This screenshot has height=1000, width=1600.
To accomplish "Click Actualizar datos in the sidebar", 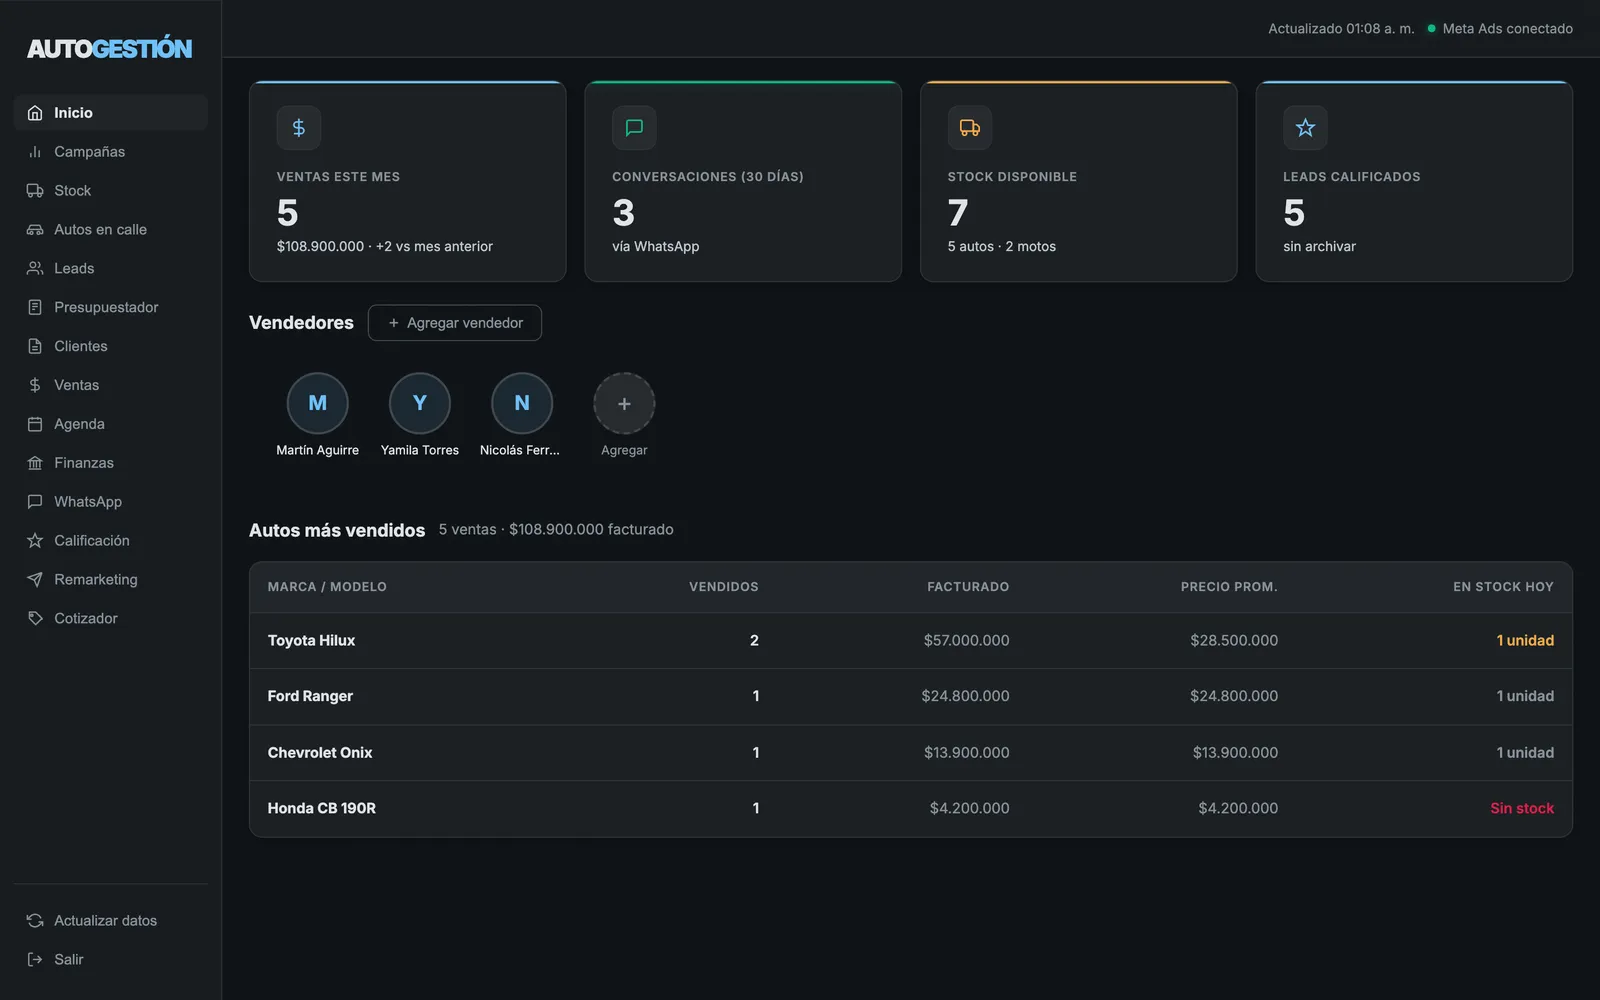I will pos(111,921).
